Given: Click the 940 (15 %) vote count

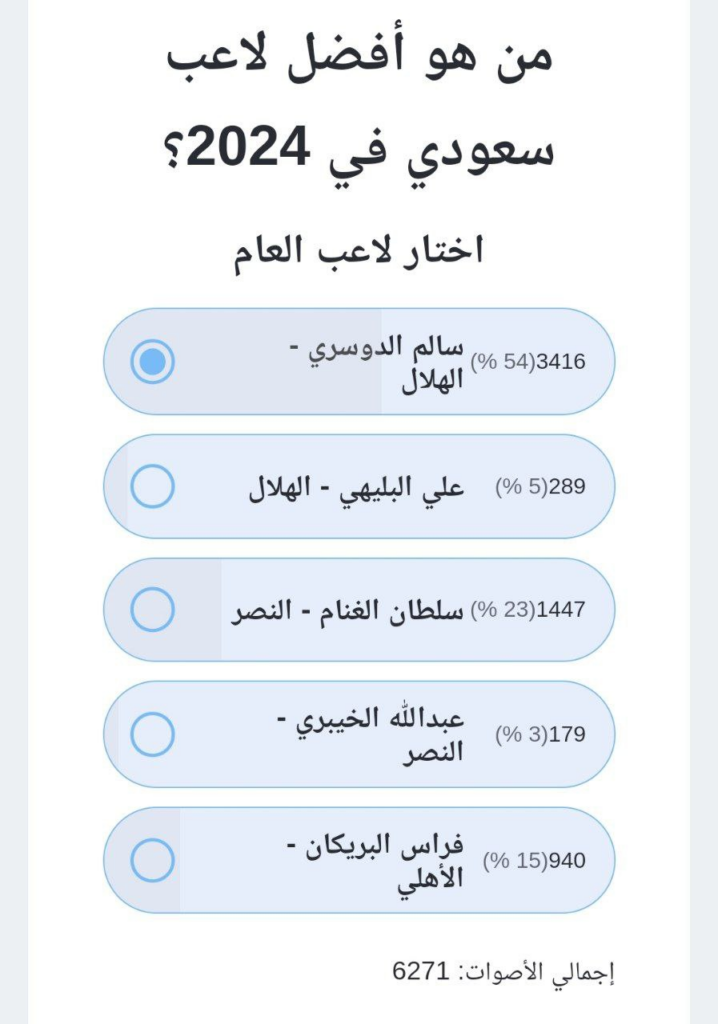Looking at the screenshot, I should [x=534, y=860].
